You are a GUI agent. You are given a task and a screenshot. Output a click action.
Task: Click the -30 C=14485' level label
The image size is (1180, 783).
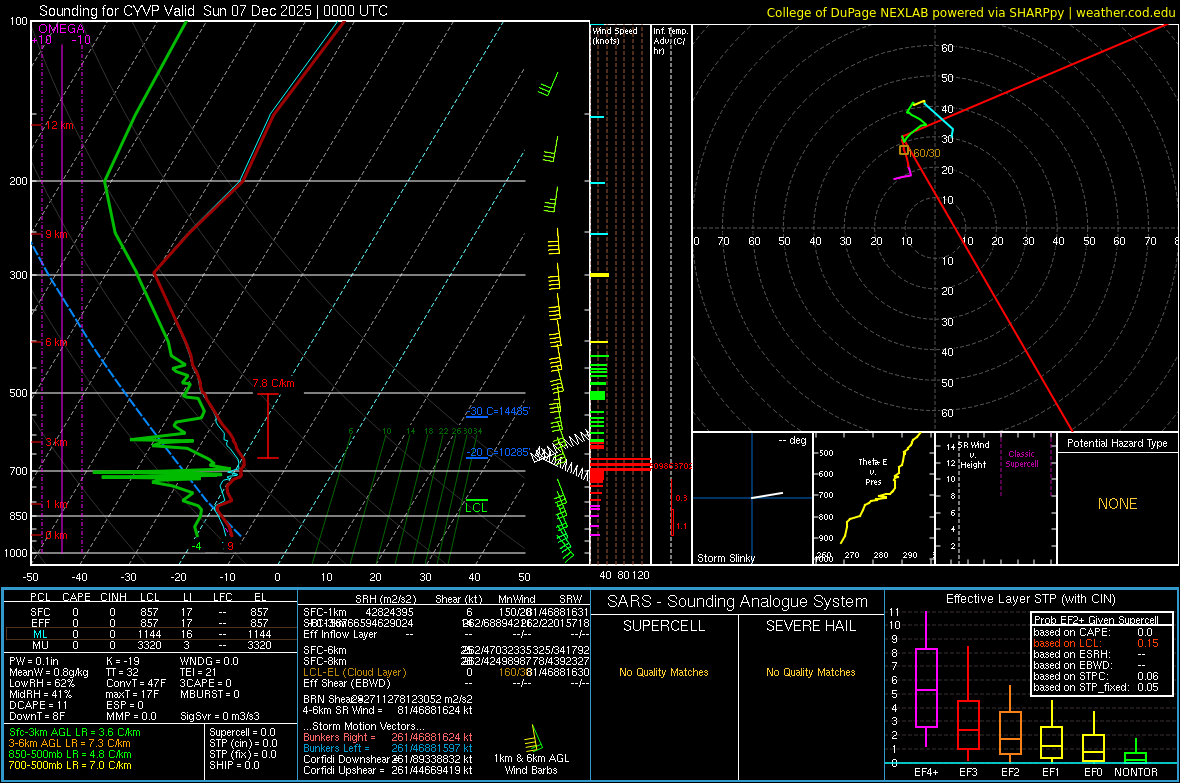[x=498, y=411]
